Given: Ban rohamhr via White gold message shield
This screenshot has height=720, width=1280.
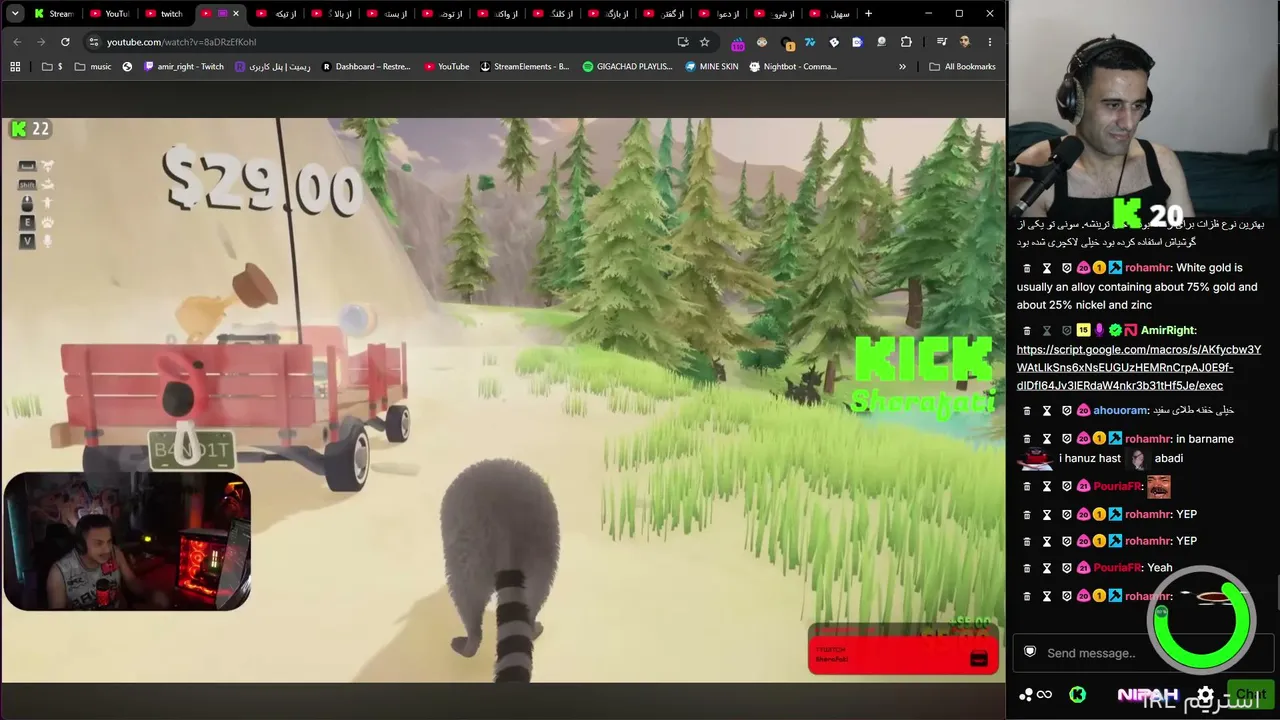Looking at the screenshot, I should point(1067,268).
